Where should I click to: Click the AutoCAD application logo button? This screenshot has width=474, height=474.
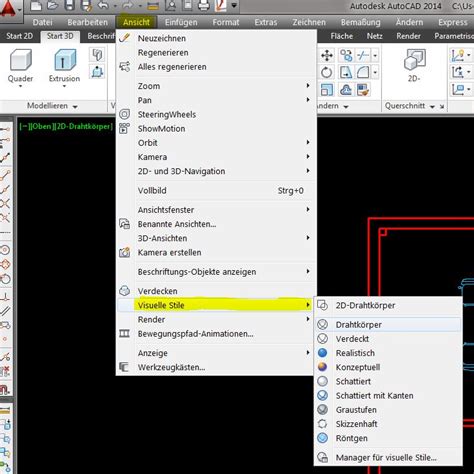[x=8, y=8]
